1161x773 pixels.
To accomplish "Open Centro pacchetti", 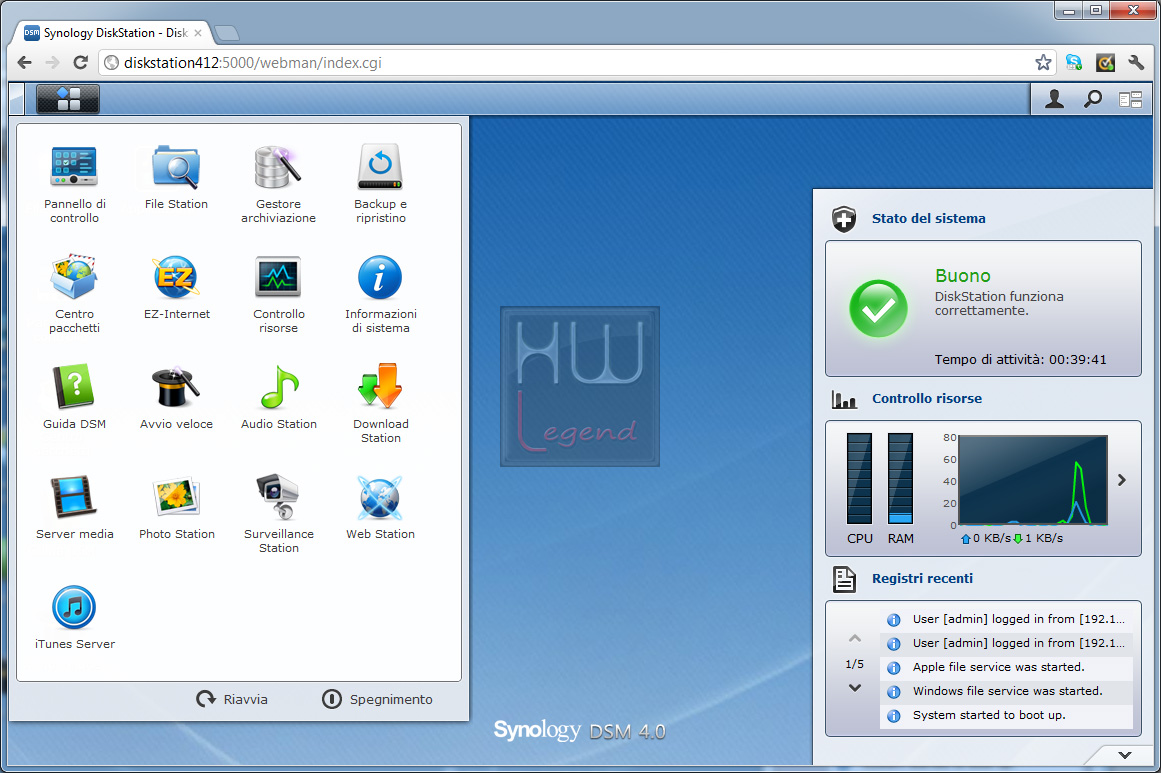I will [74, 293].
